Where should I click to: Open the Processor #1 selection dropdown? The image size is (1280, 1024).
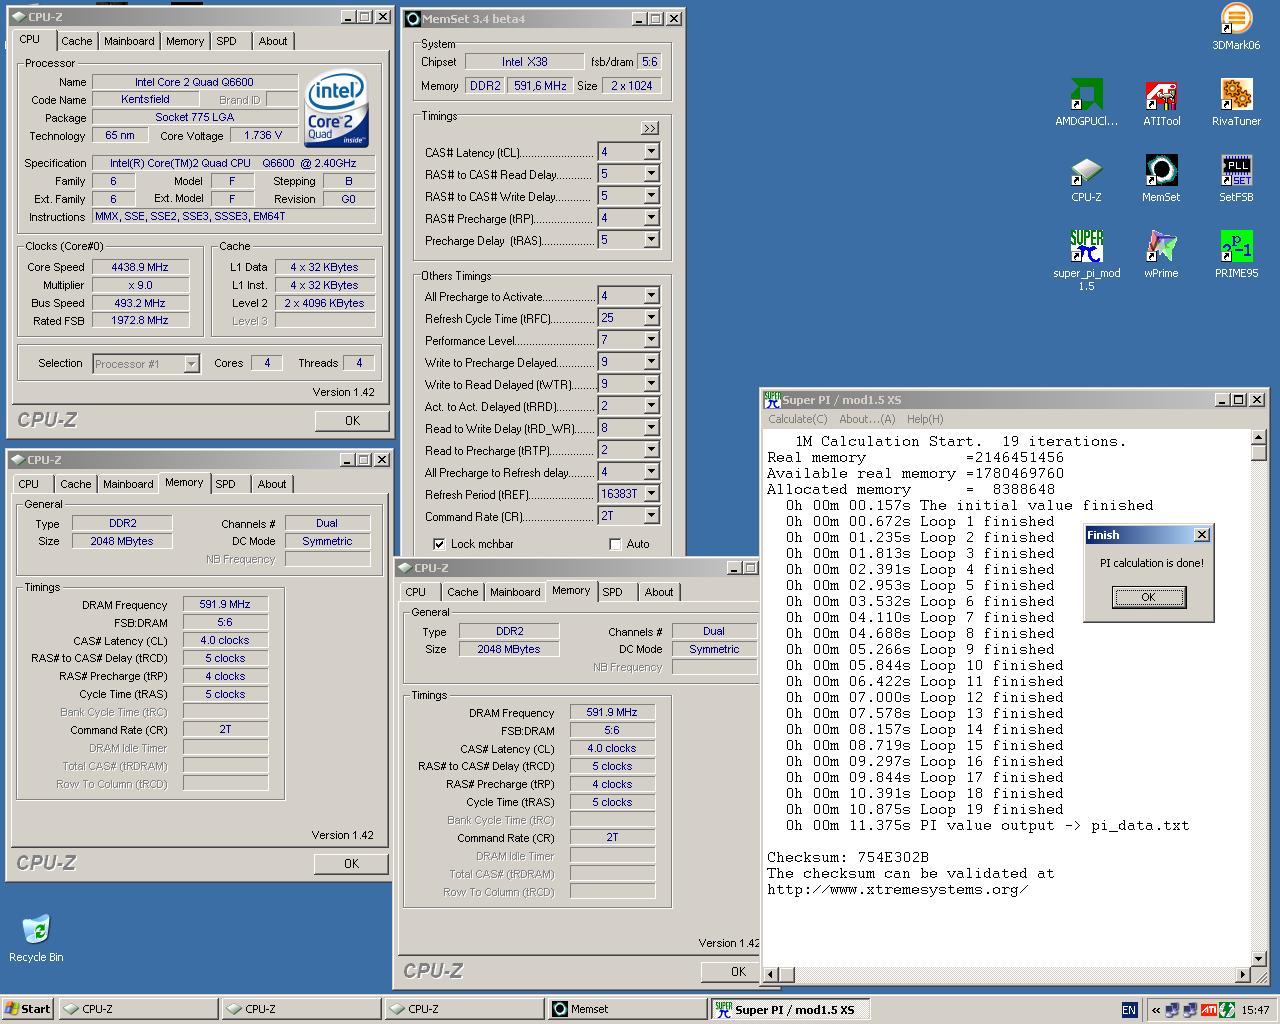[191, 364]
